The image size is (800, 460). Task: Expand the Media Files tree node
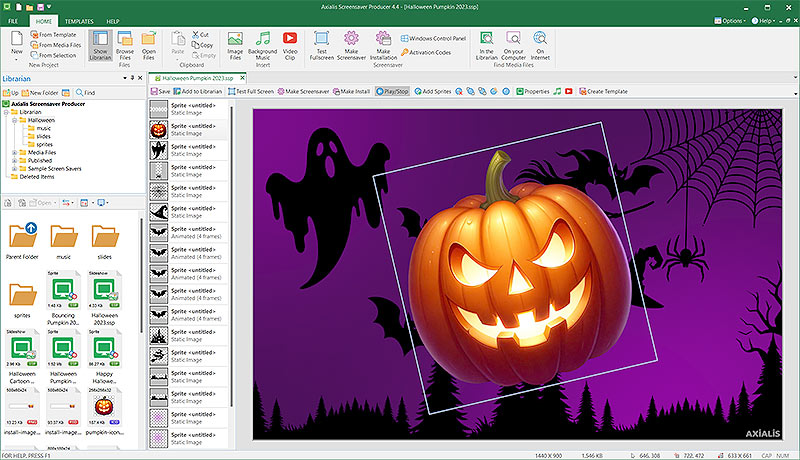(15, 153)
